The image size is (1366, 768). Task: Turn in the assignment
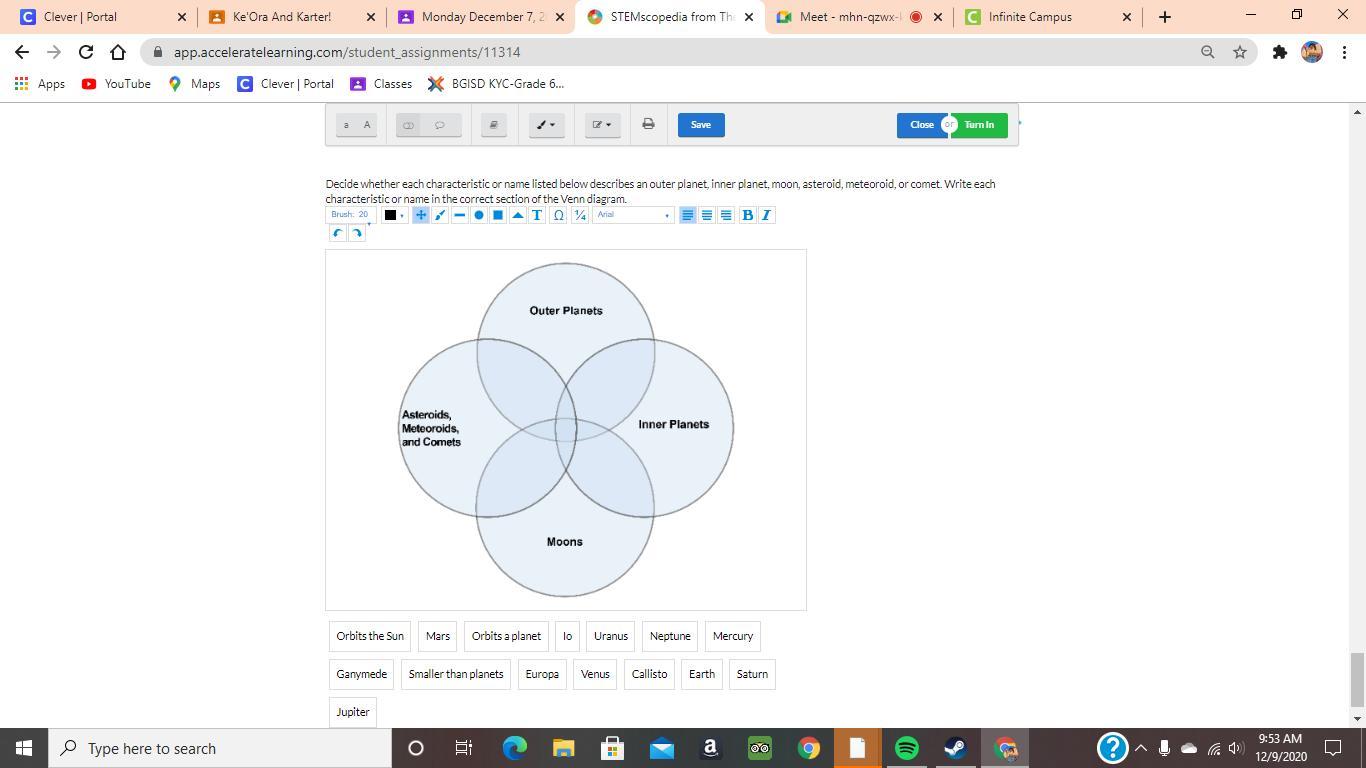[x=979, y=125]
